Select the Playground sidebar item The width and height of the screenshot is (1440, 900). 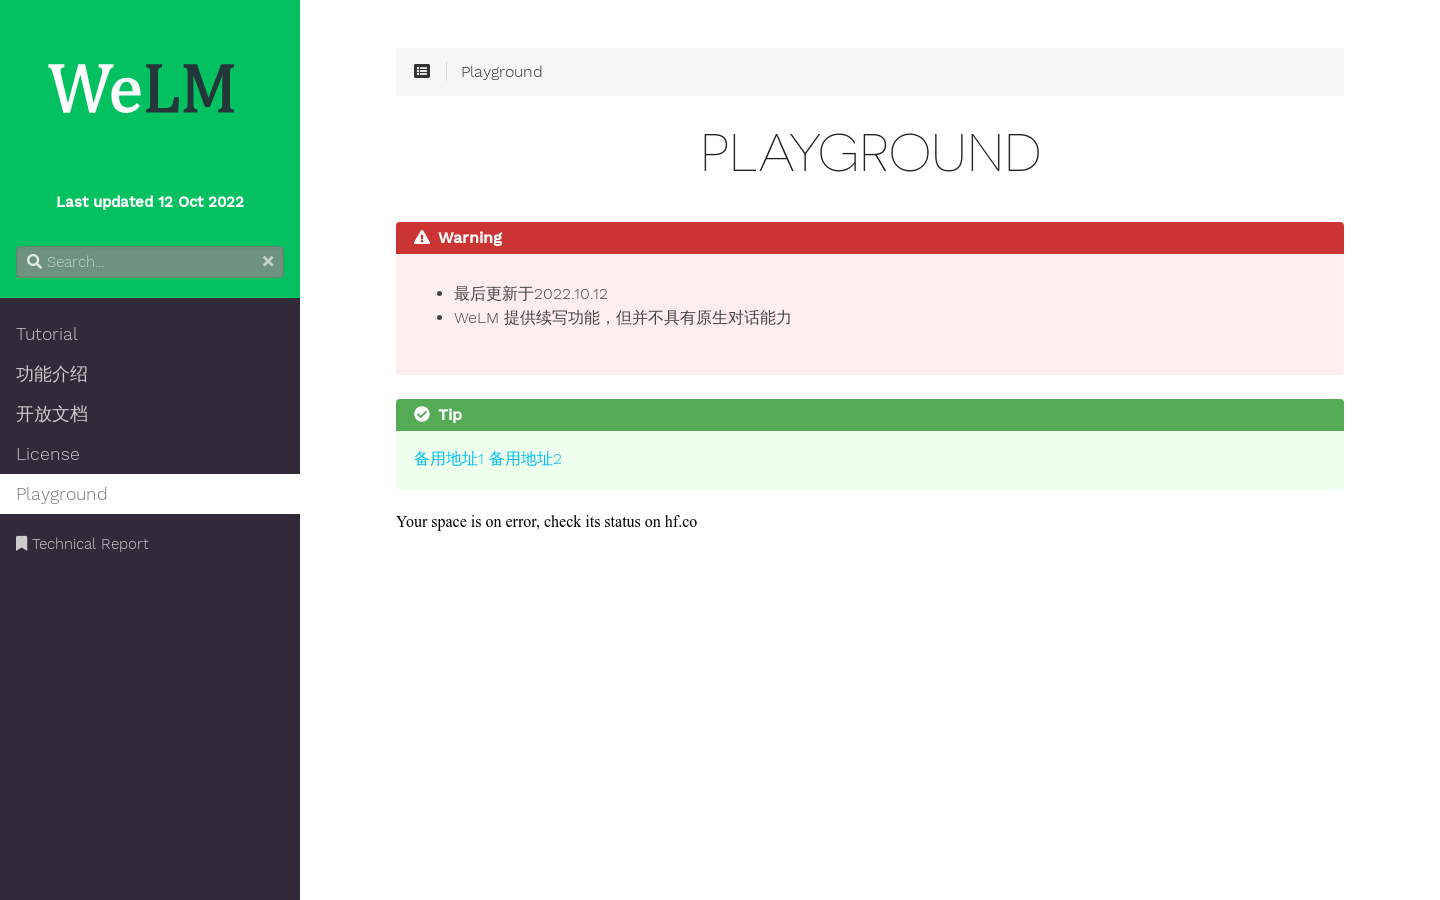(x=150, y=494)
